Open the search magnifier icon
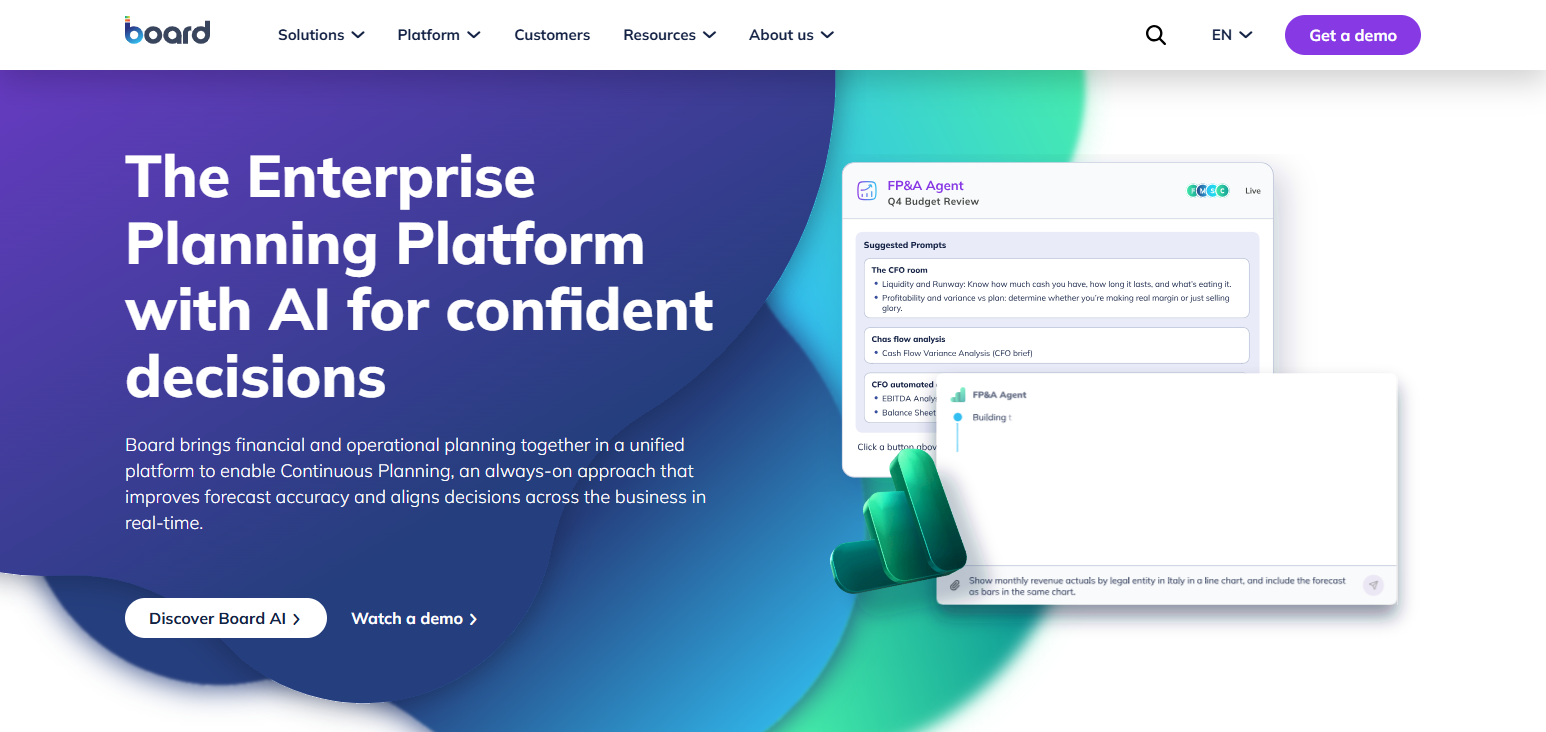Screen dimensions: 1546x732 (1155, 35)
